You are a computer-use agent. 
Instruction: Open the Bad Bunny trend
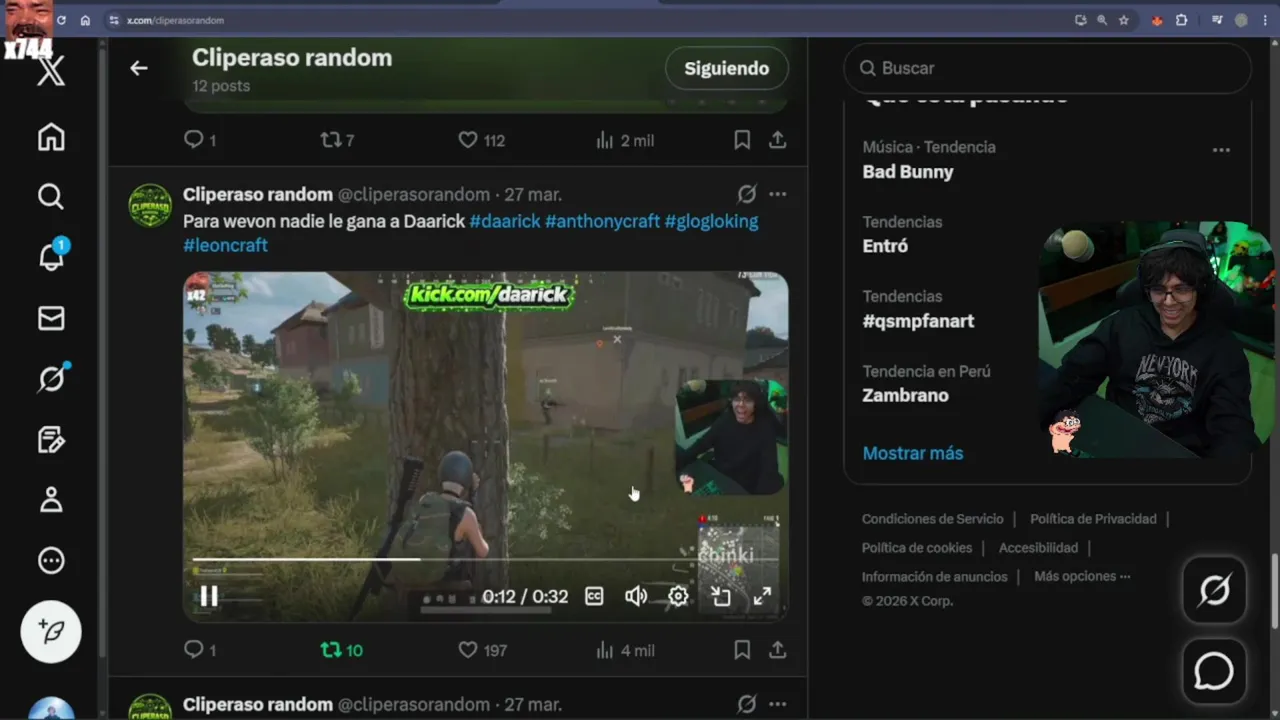[x=908, y=172]
